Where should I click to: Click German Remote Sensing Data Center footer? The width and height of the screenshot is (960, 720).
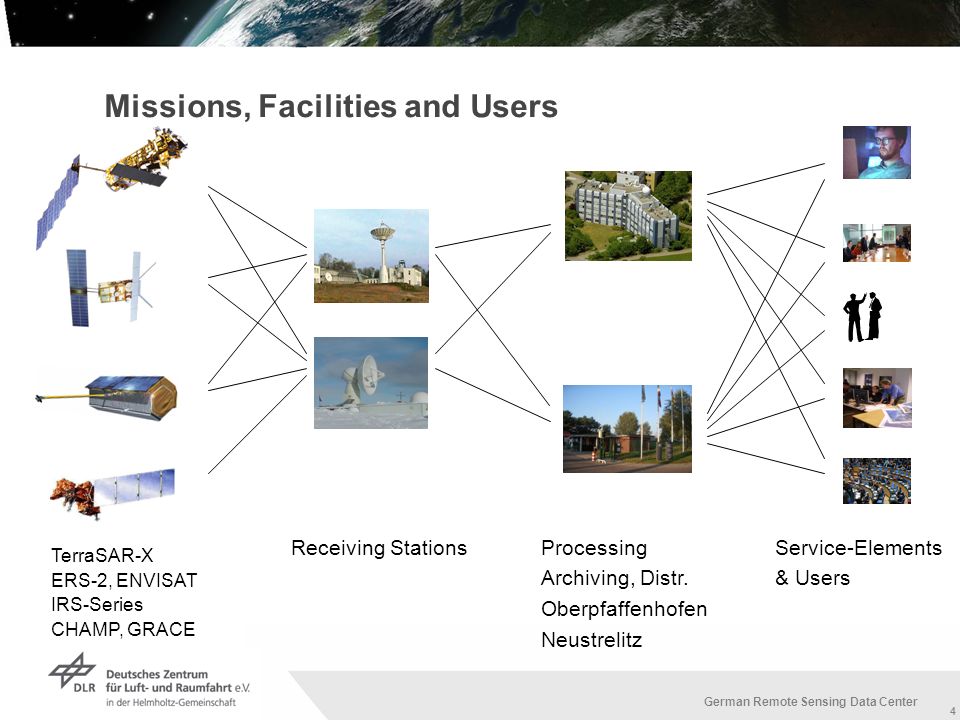(x=811, y=702)
